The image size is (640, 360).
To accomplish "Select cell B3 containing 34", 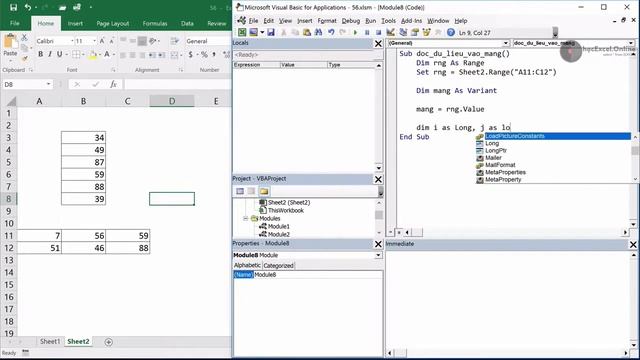I will [x=83, y=138].
